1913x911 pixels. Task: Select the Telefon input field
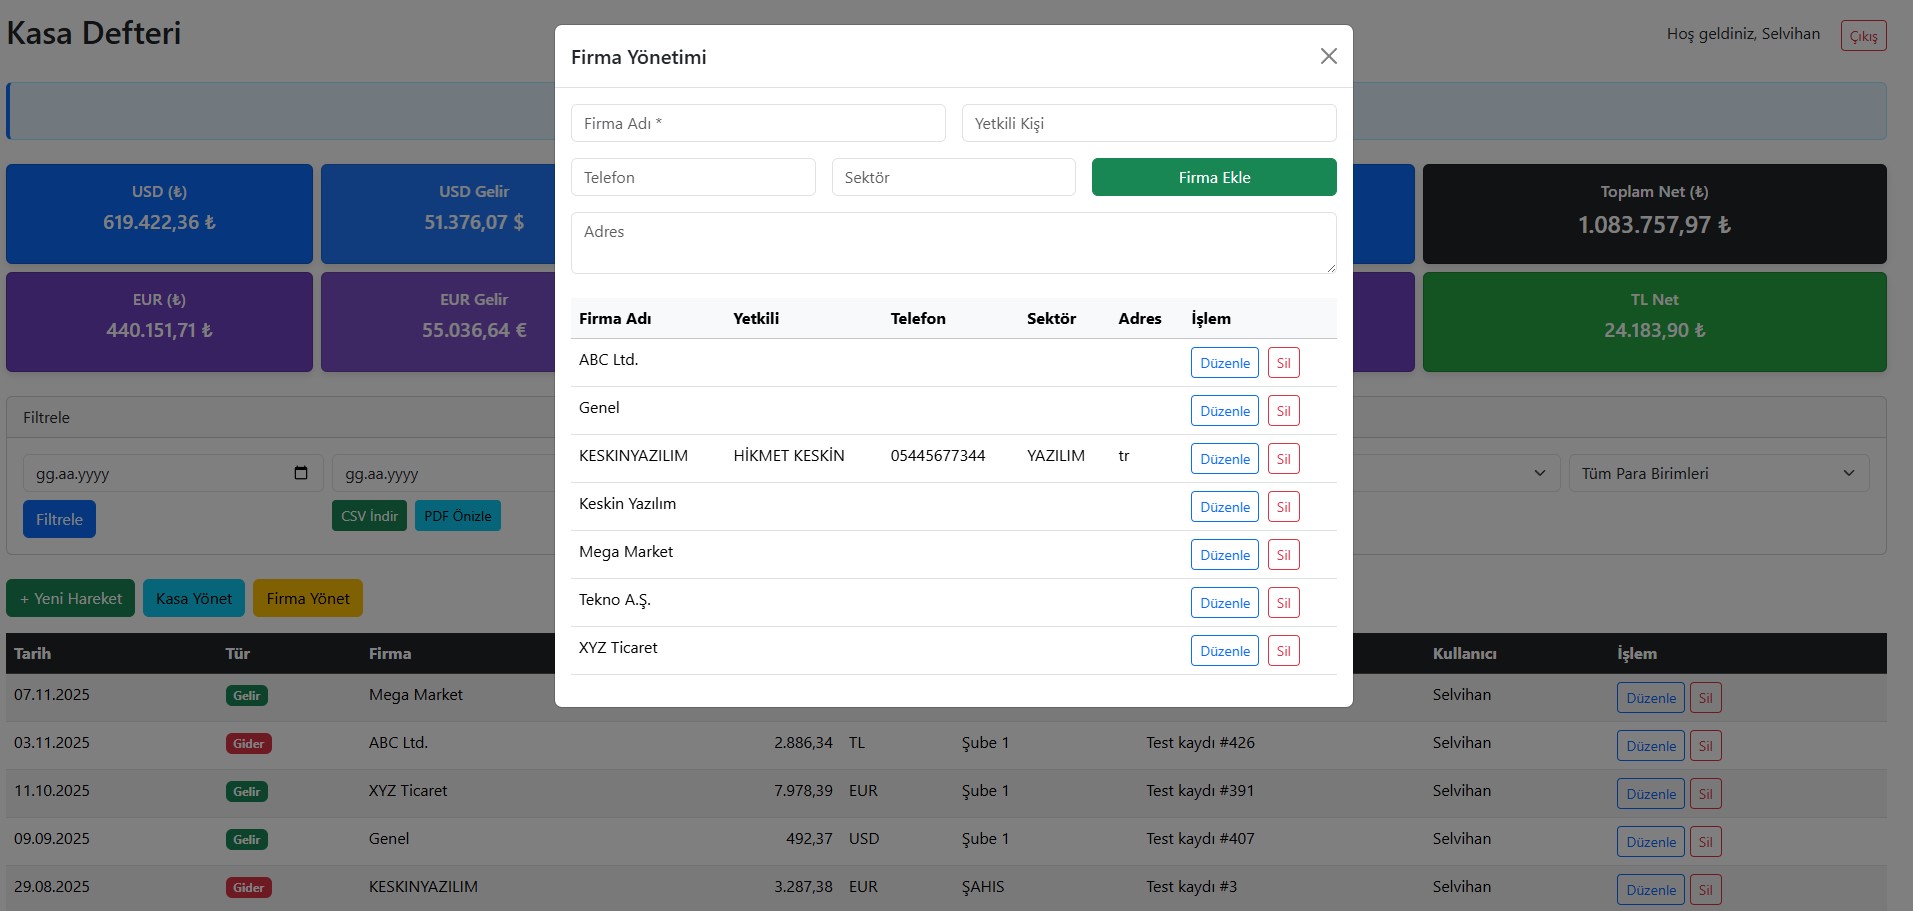pyautogui.click(x=692, y=177)
